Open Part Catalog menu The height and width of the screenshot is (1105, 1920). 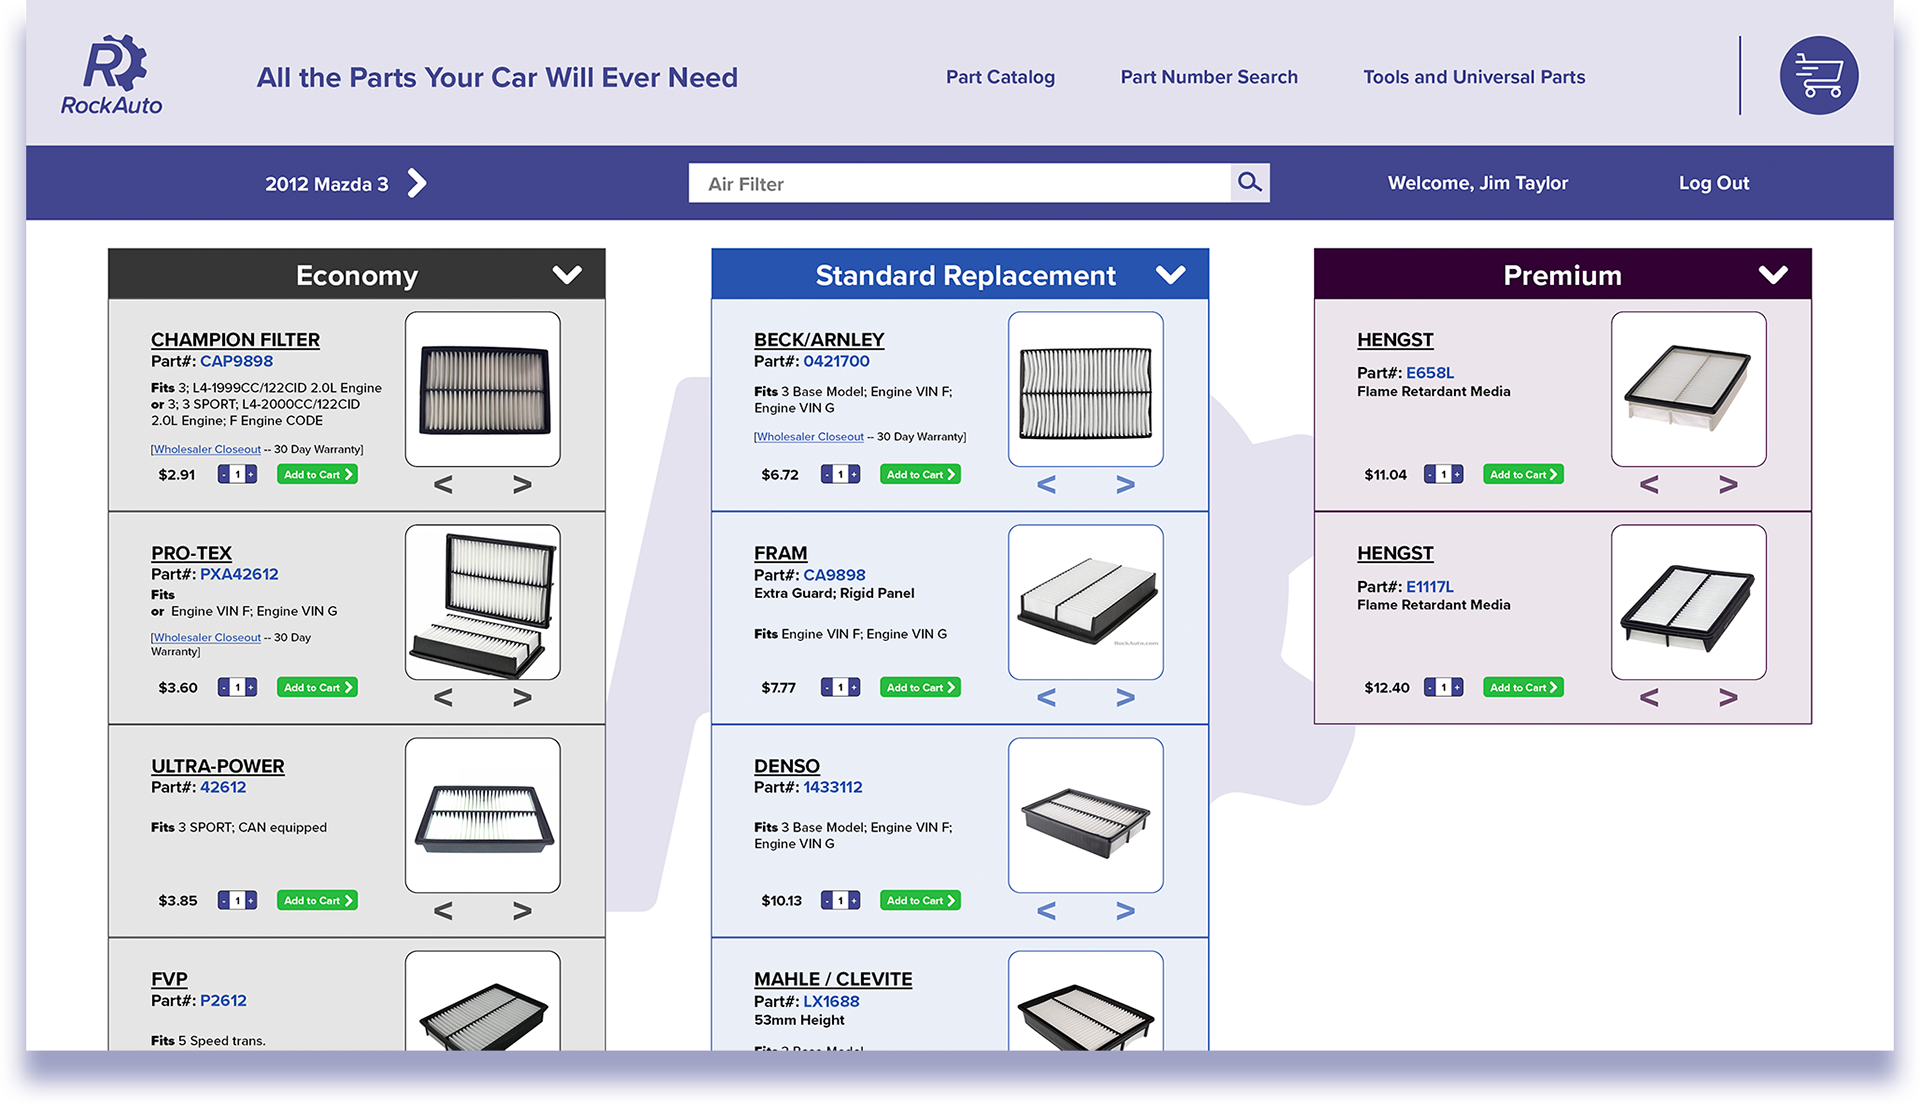coord(1000,77)
